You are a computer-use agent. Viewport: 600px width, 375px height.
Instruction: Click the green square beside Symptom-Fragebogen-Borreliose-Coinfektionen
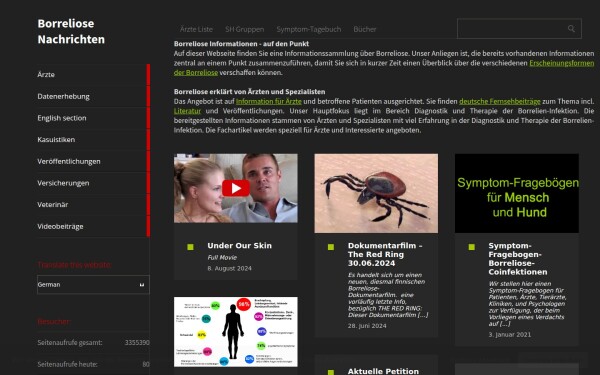point(471,247)
